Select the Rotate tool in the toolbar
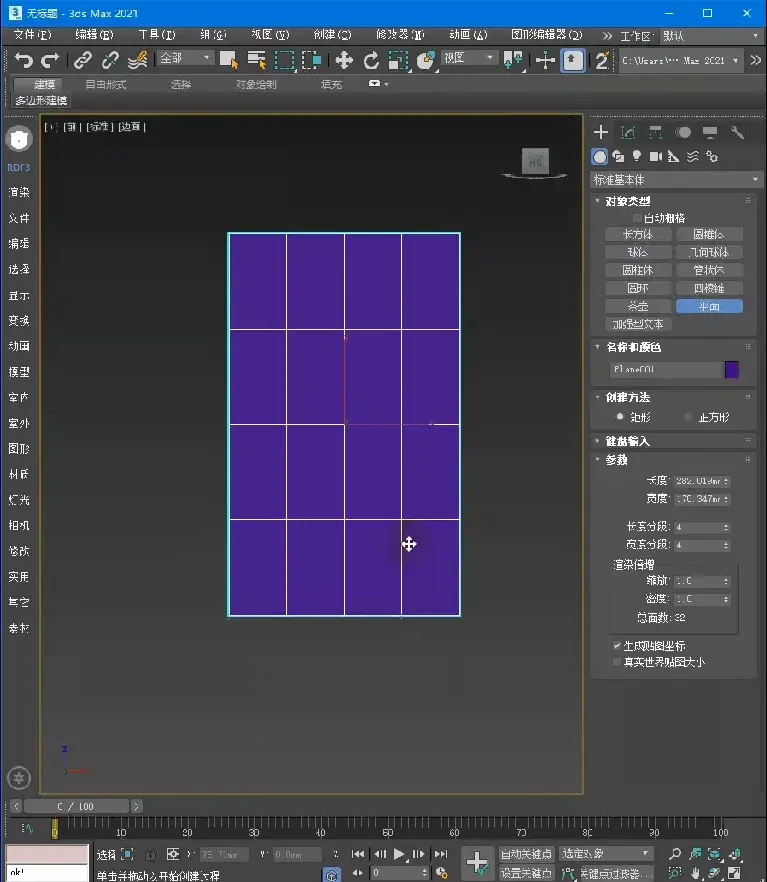 371,60
